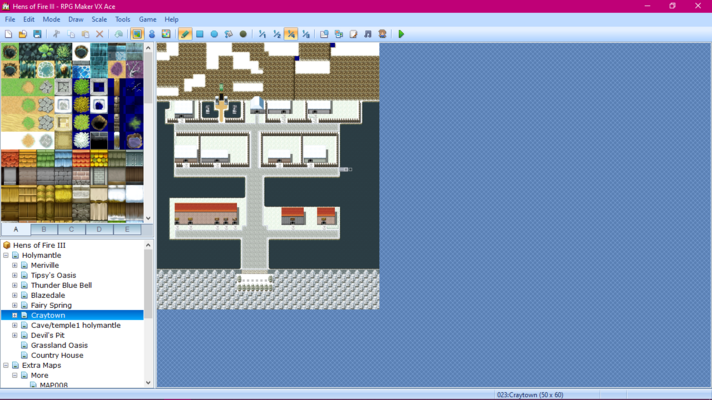The image size is (712, 400).
Task: Choose the Rectangle drawing tool
Action: [200, 34]
